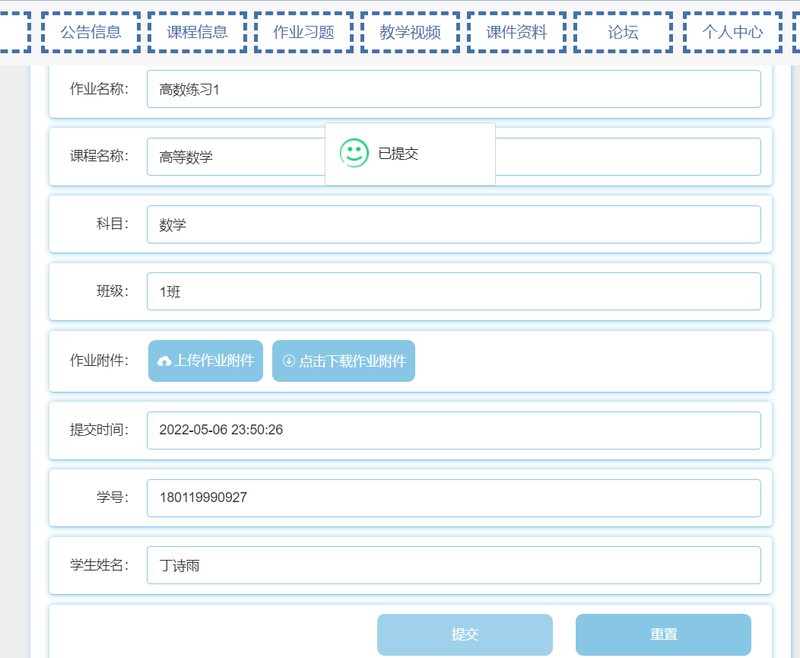
Task: Click the 提交时间 date field
Action: pos(454,431)
